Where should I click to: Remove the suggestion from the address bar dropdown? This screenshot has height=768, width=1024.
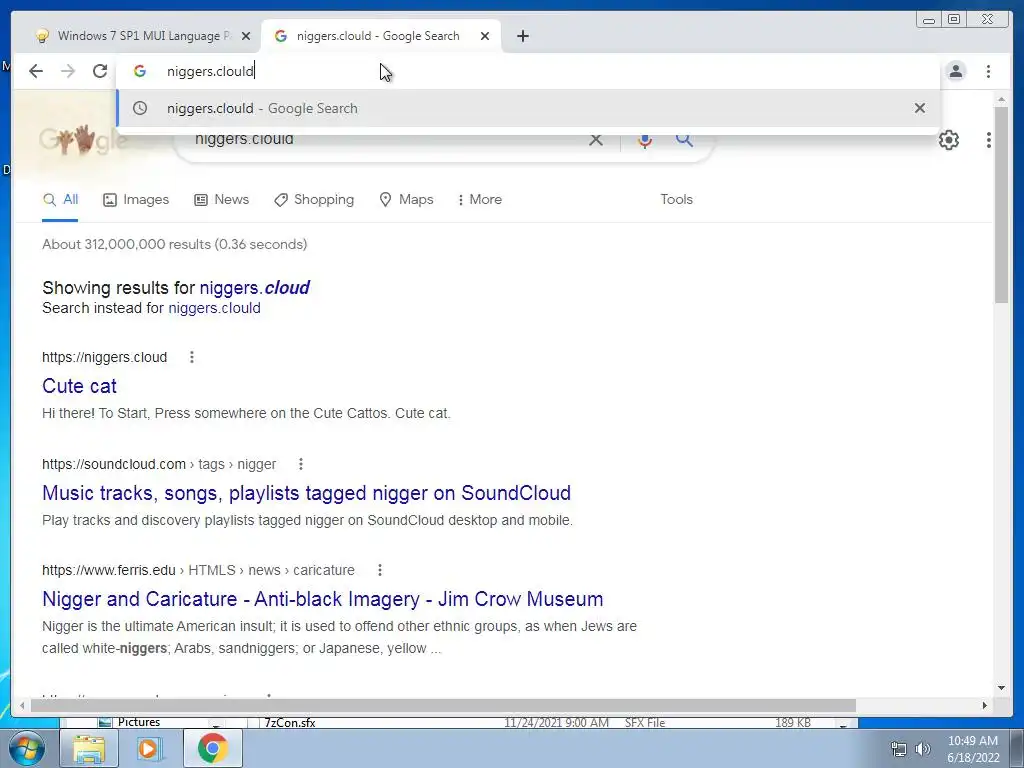point(920,108)
